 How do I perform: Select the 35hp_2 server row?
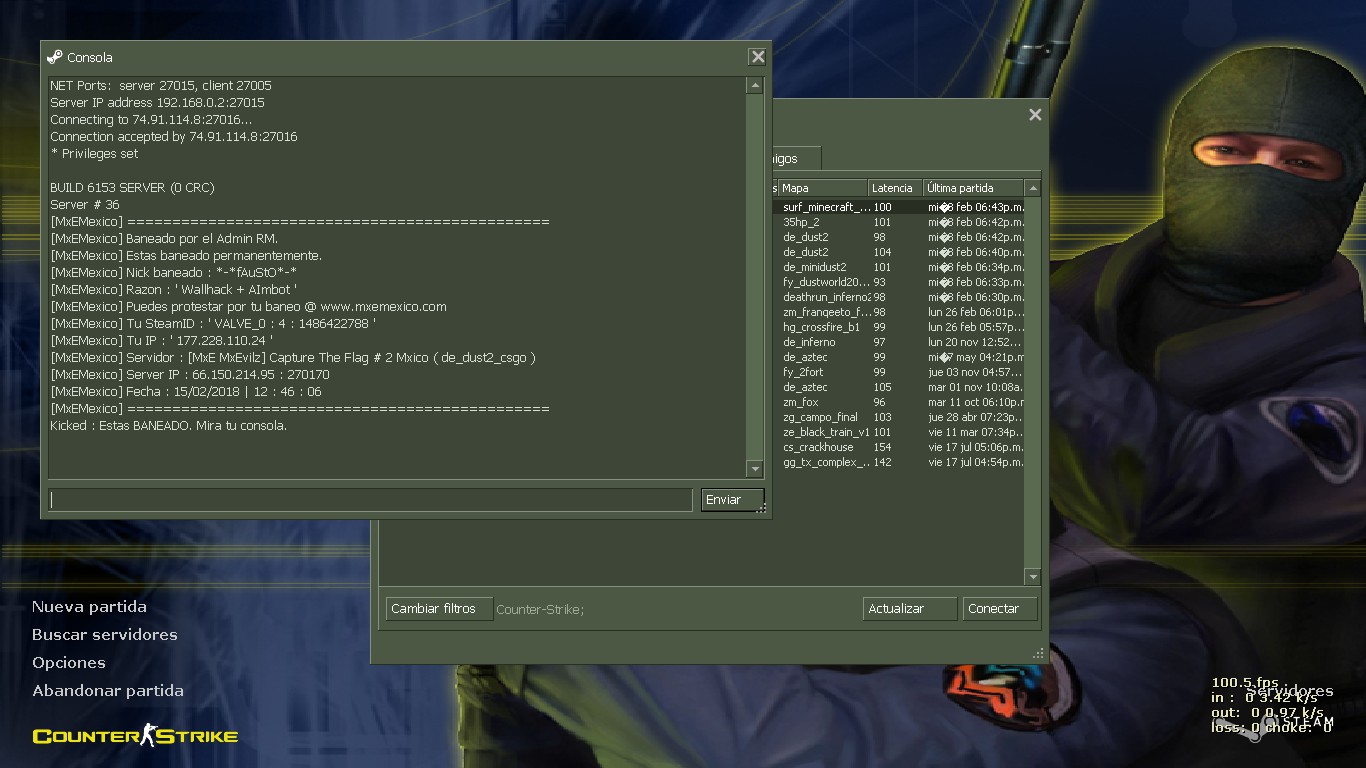tap(899, 222)
